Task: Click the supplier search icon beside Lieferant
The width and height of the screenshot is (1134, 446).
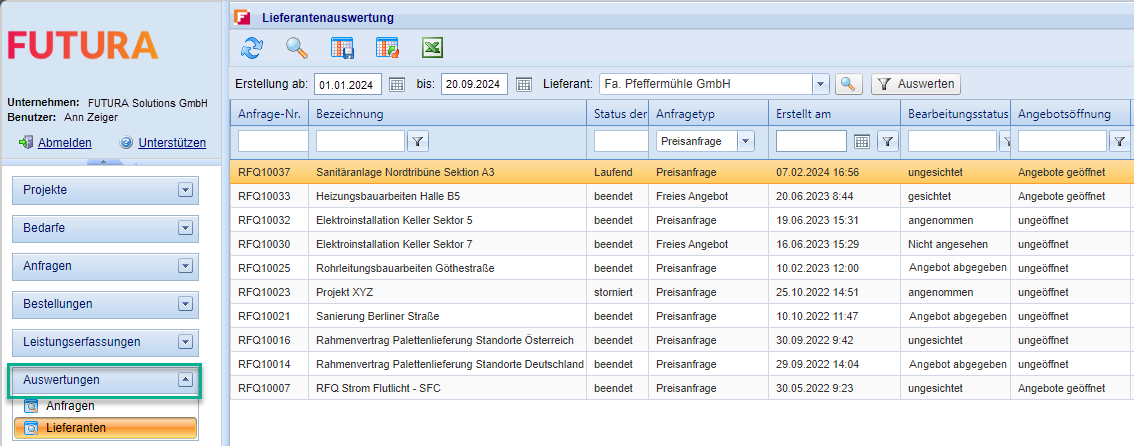Action: (x=848, y=84)
